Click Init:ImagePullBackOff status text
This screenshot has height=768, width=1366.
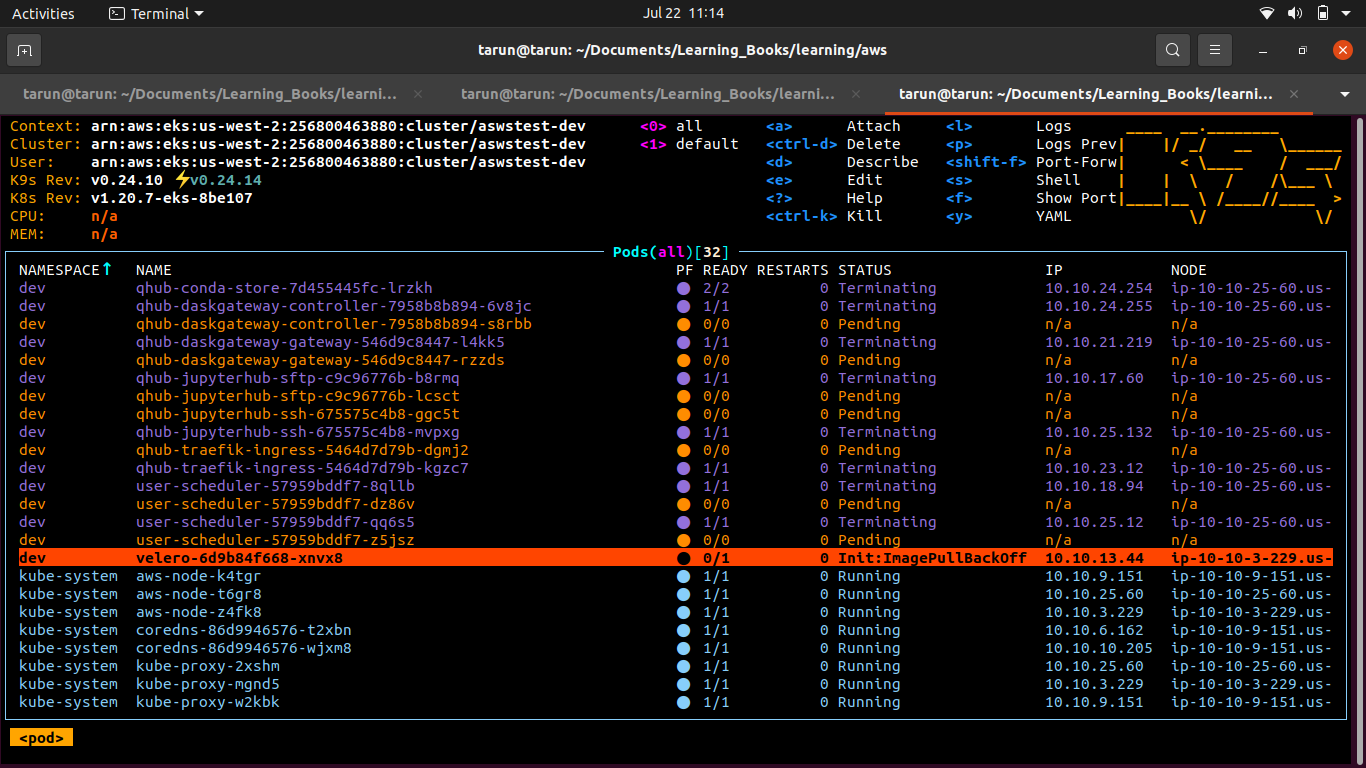pyautogui.click(x=932, y=558)
